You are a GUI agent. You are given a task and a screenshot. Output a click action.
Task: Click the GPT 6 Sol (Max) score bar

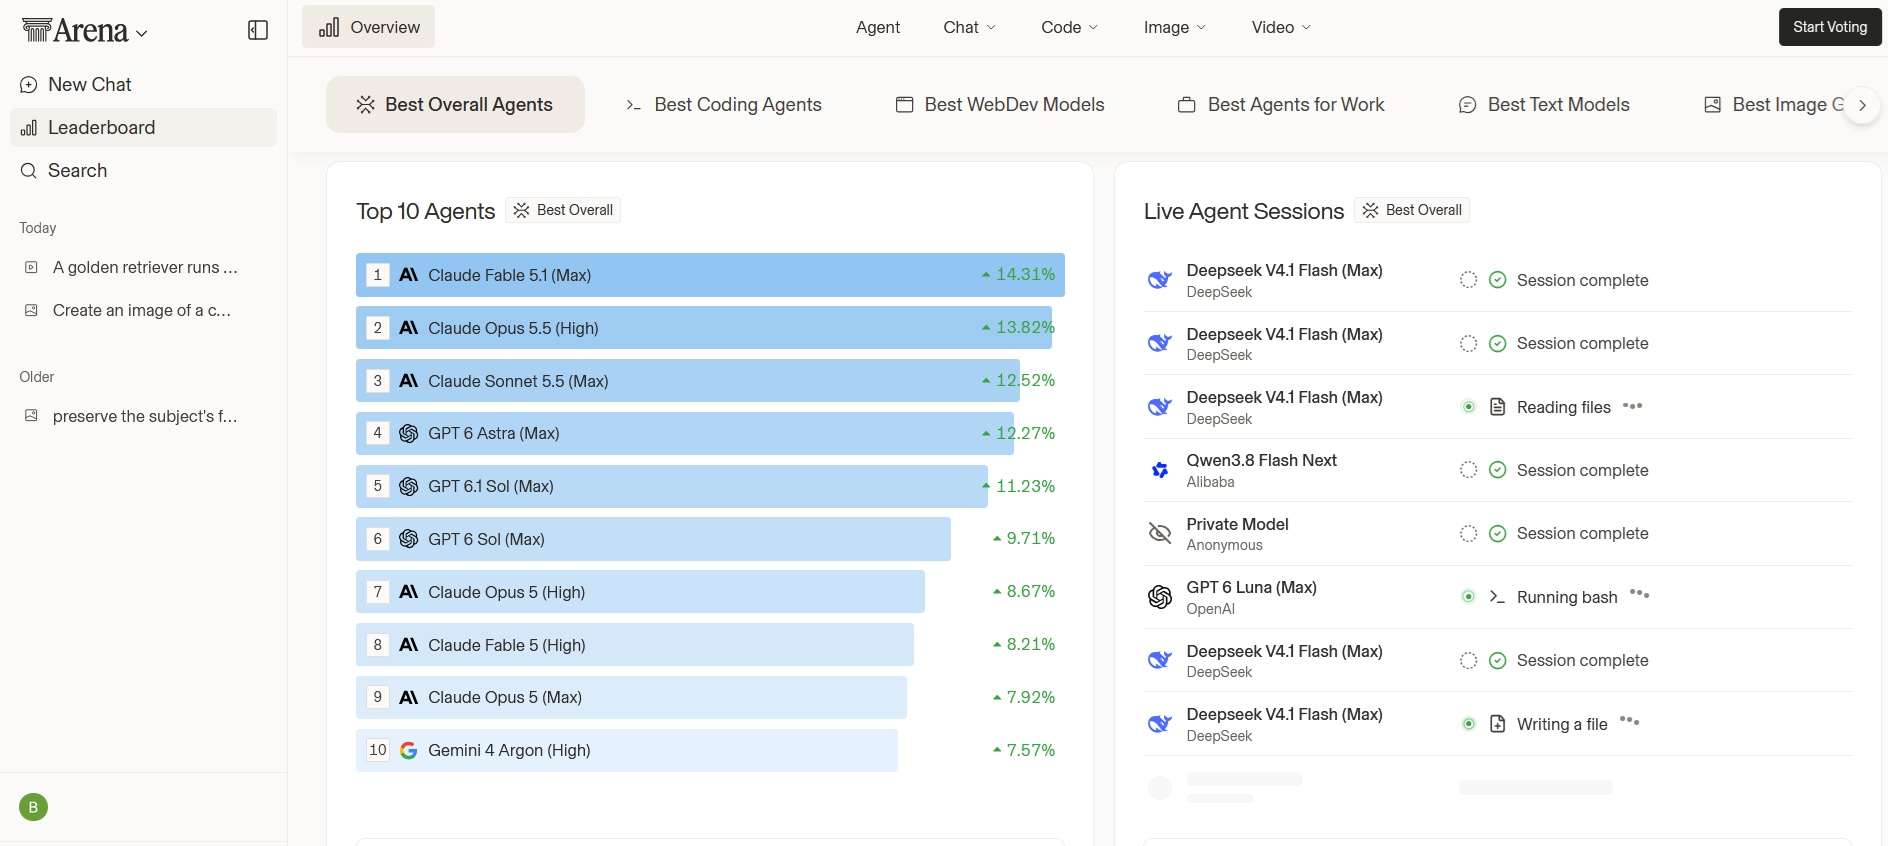coord(653,539)
